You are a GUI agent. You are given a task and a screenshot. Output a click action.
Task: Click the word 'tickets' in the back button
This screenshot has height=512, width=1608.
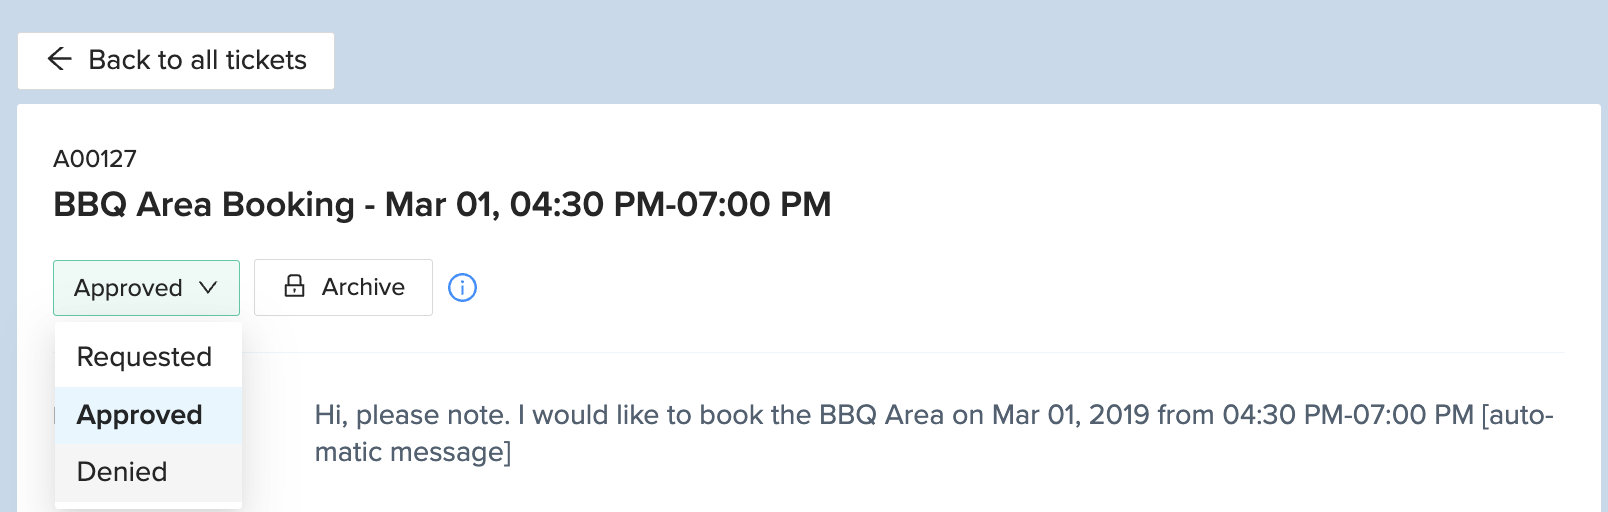pyautogui.click(x=266, y=60)
